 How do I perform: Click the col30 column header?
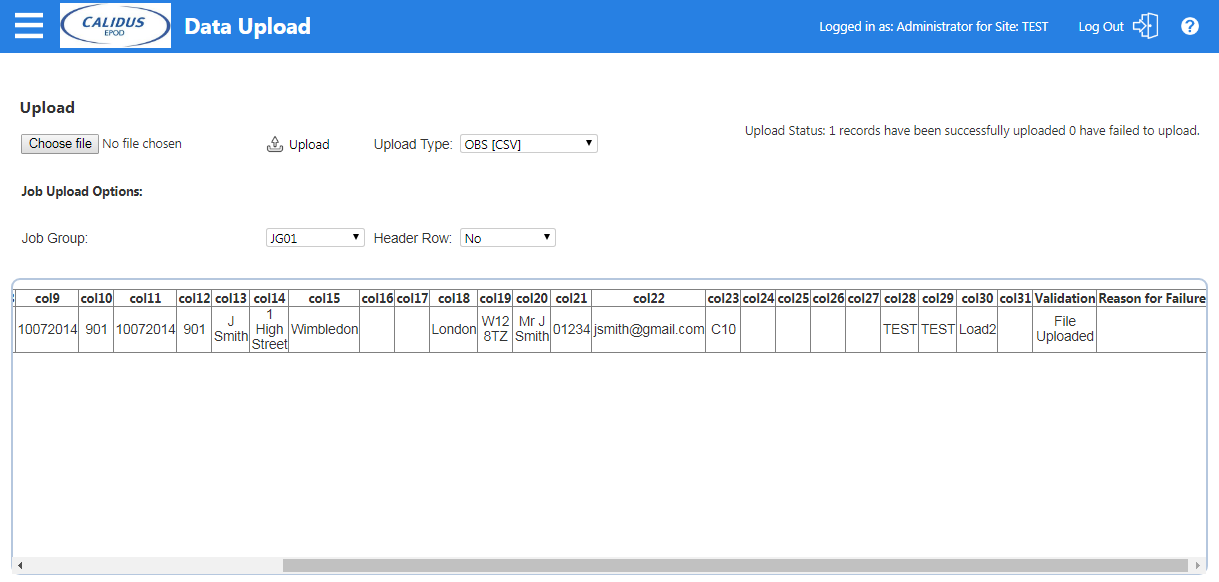click(x=977, y=298)
